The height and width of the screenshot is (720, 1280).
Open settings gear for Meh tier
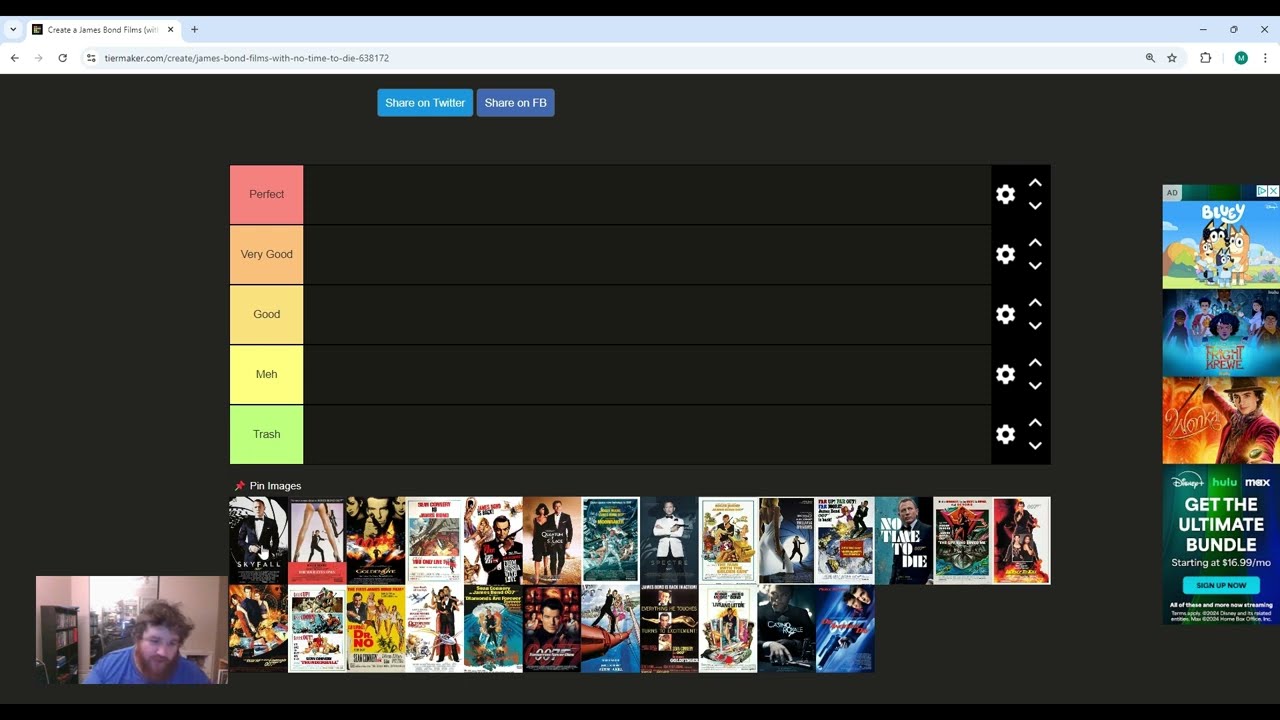[1006, 375]
